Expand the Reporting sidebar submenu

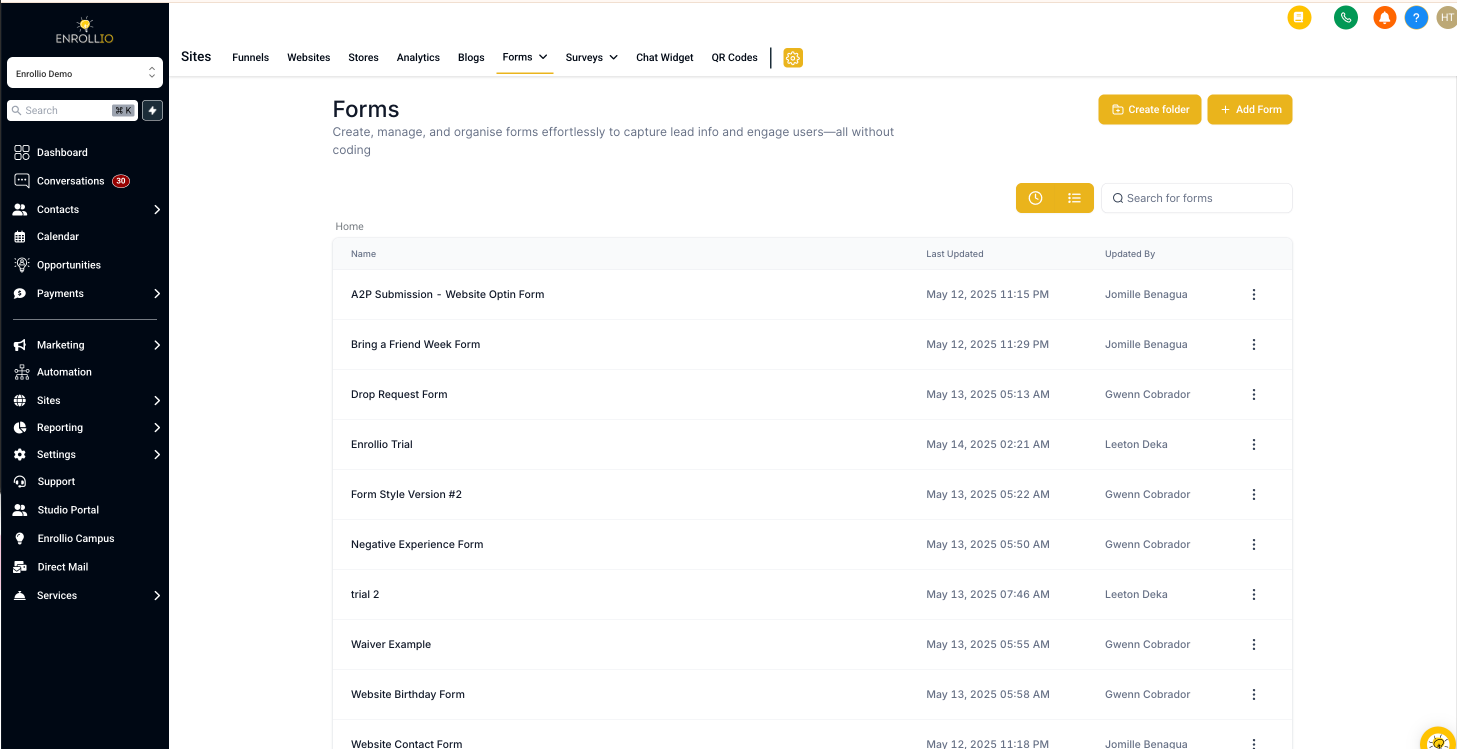(157, 427)
